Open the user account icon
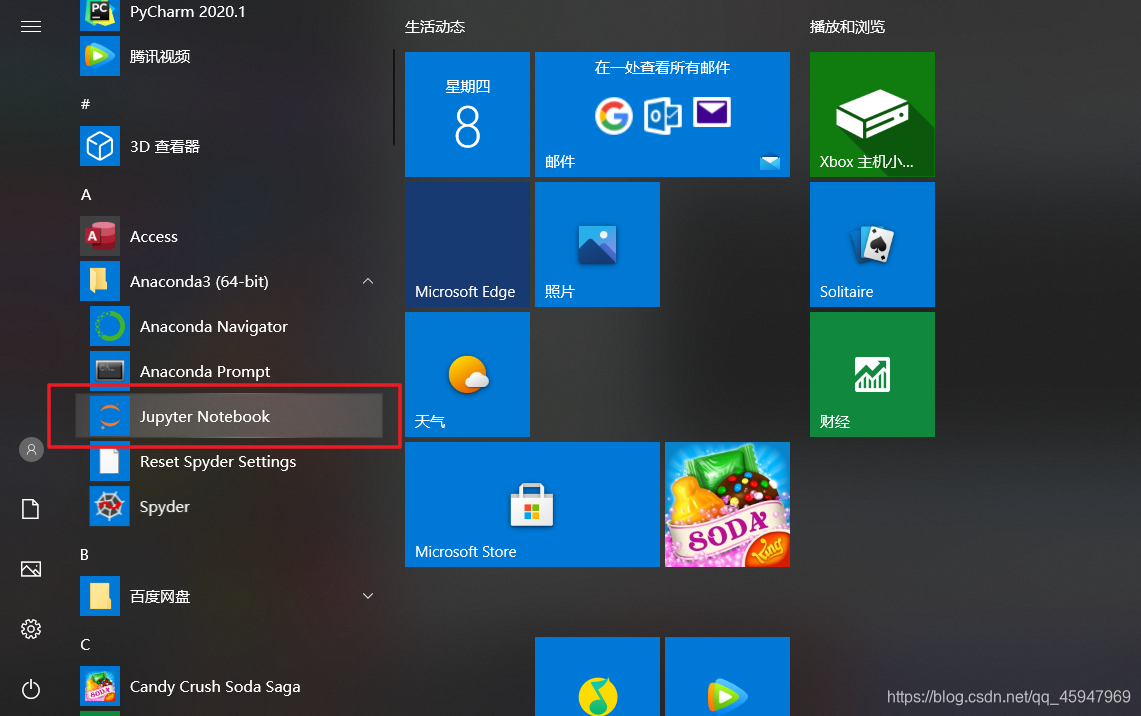This screenshot has width=1141, height=716. 31,450
